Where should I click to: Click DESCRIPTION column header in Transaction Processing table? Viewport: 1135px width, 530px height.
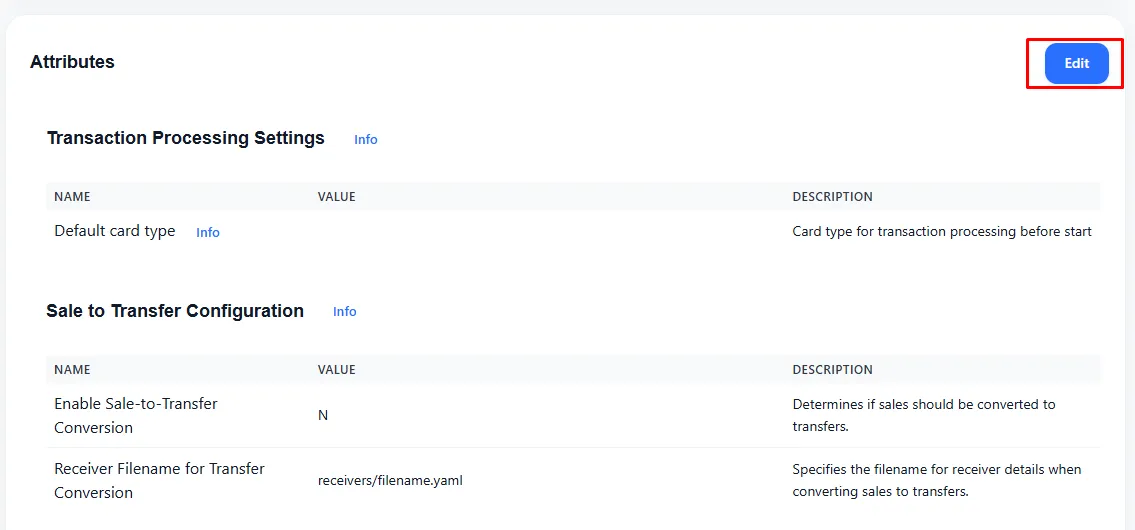(x=832, y=197)
